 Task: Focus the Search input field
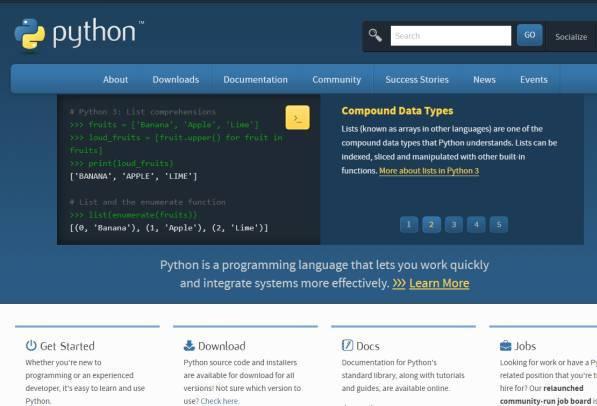point(451,36)
